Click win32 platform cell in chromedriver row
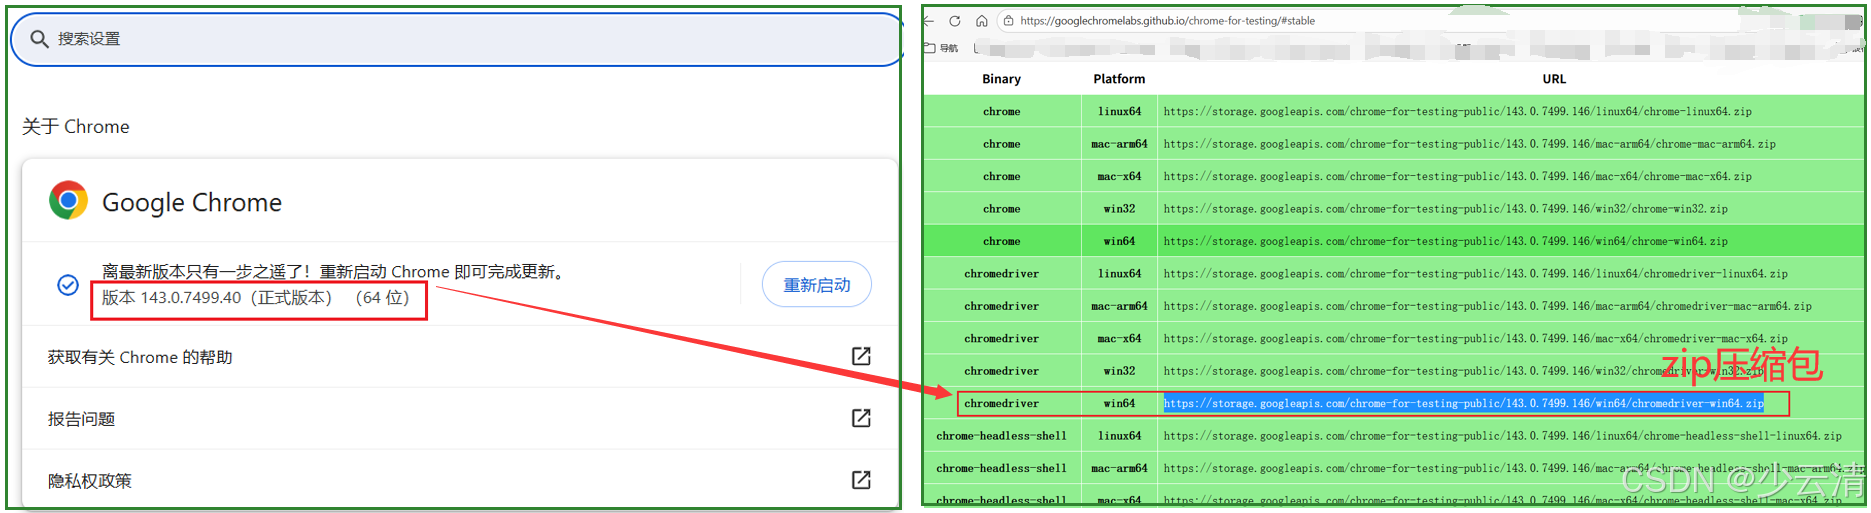Viewport: 1871px width, 513px height. point(1119,371)
